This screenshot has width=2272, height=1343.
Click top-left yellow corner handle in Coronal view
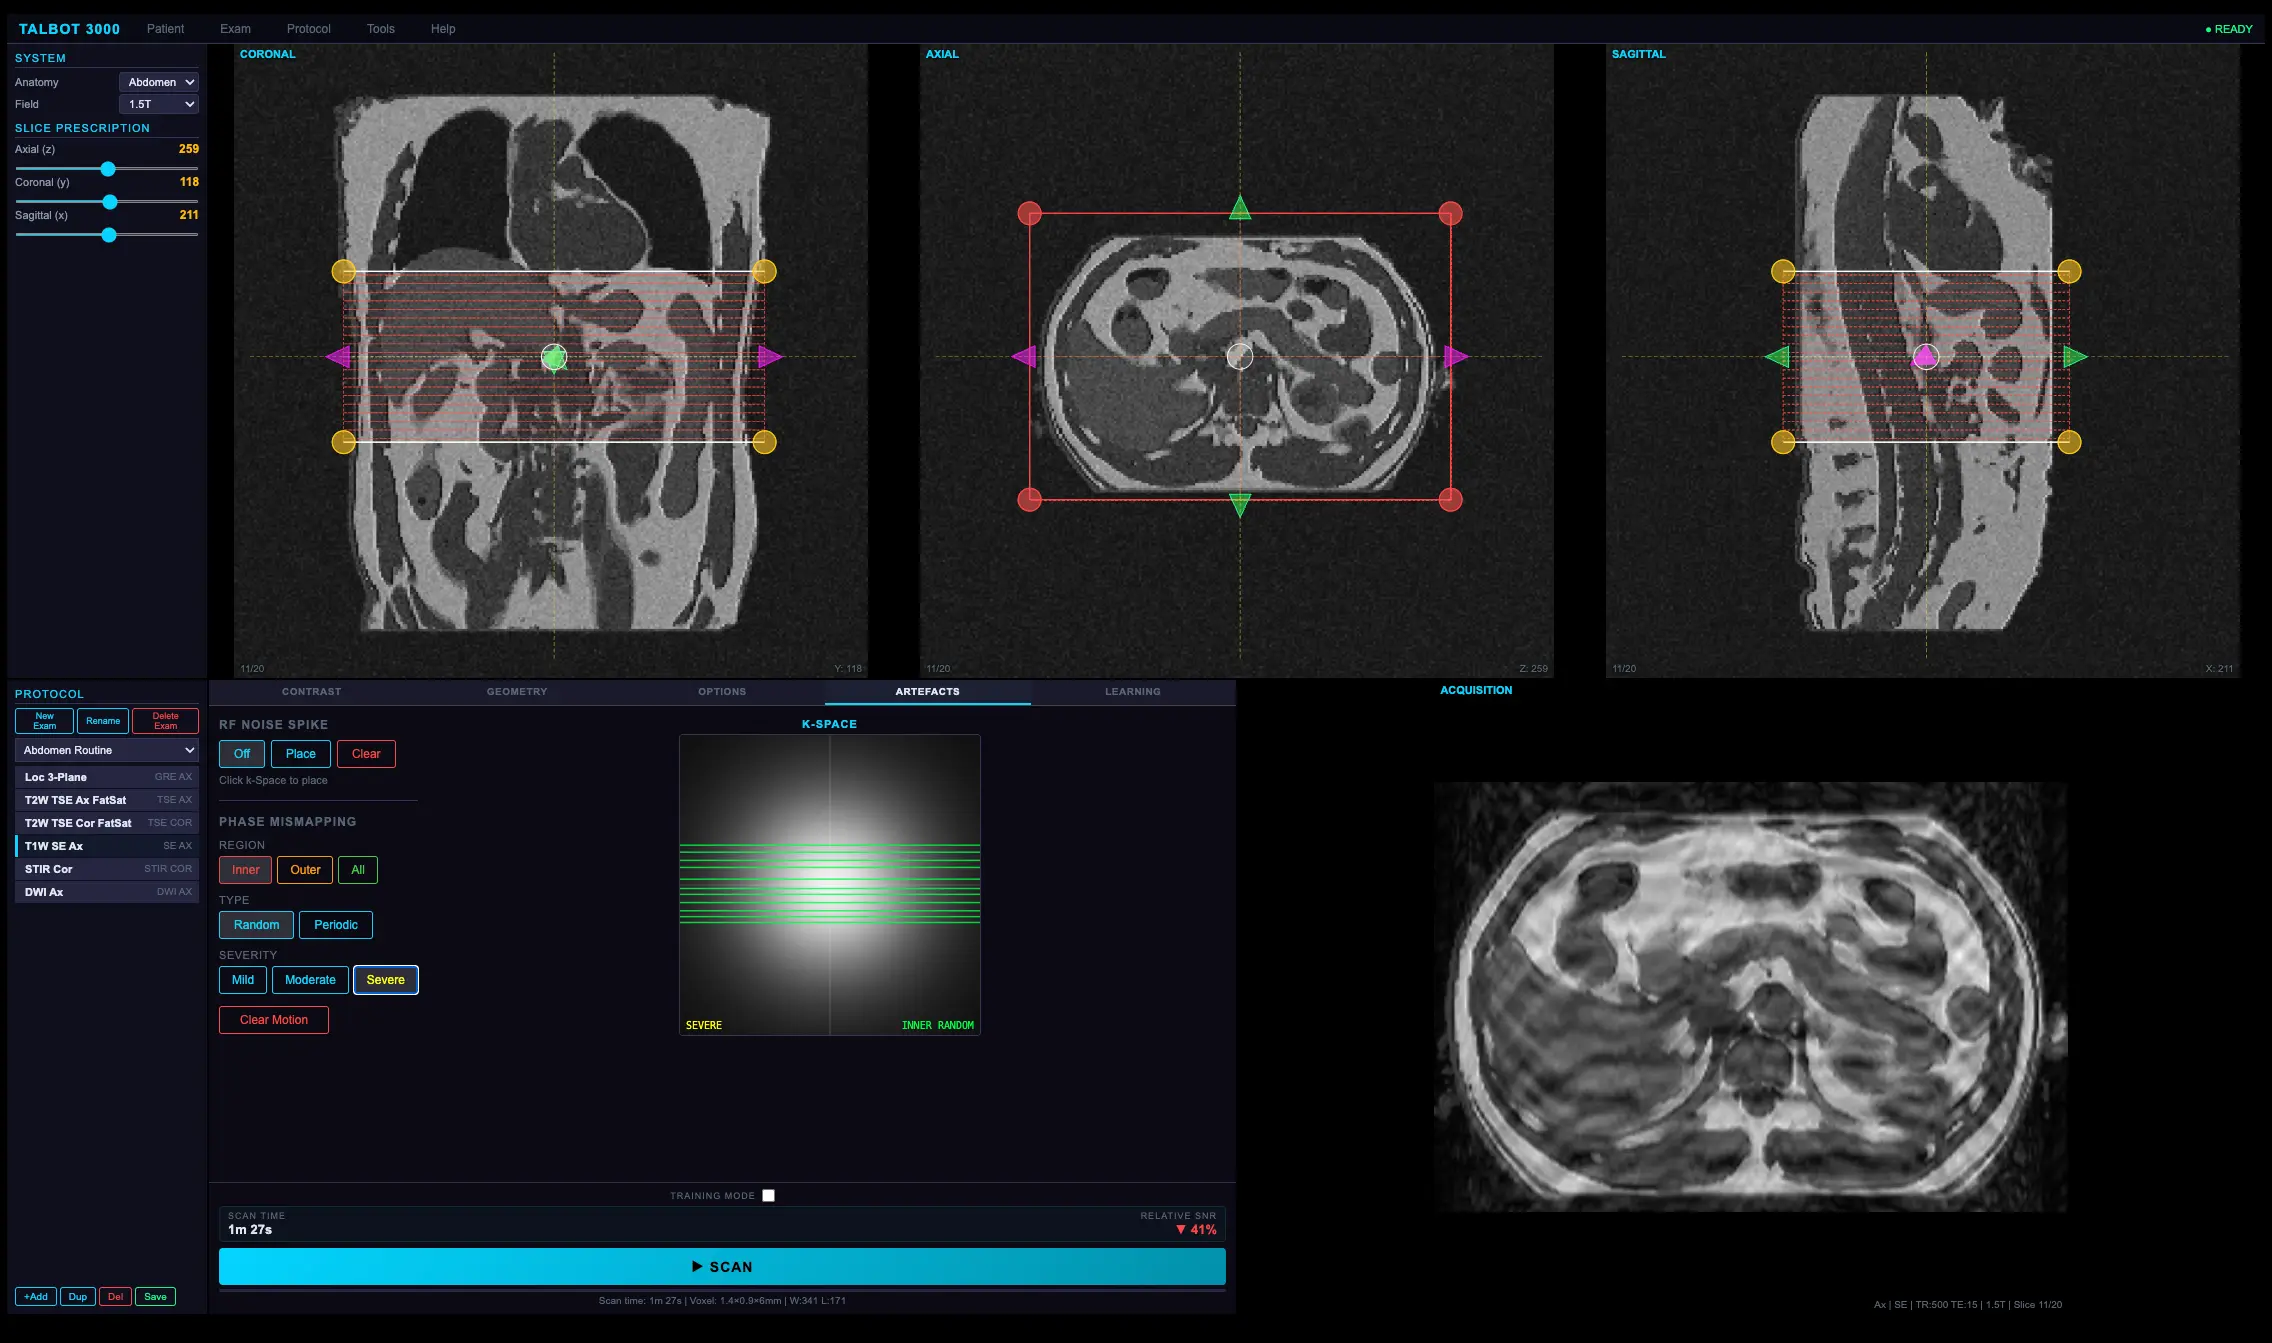point(343,271)
